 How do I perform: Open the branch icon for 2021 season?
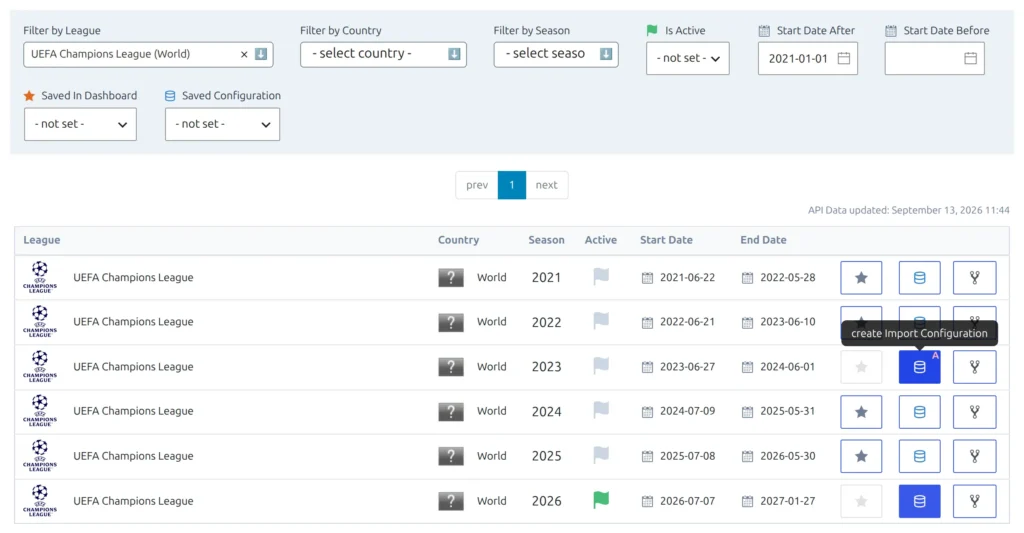click(974, 278)
